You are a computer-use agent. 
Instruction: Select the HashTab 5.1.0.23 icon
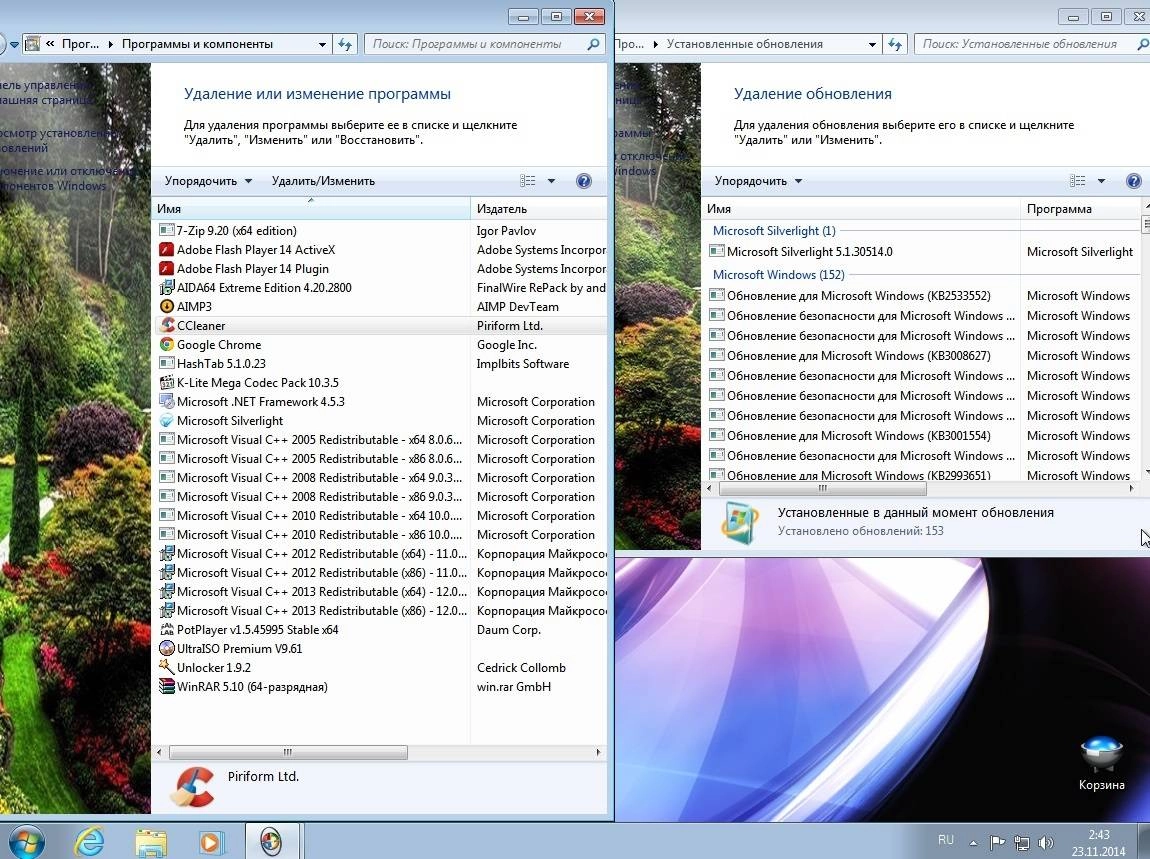(x=166, y=364)
